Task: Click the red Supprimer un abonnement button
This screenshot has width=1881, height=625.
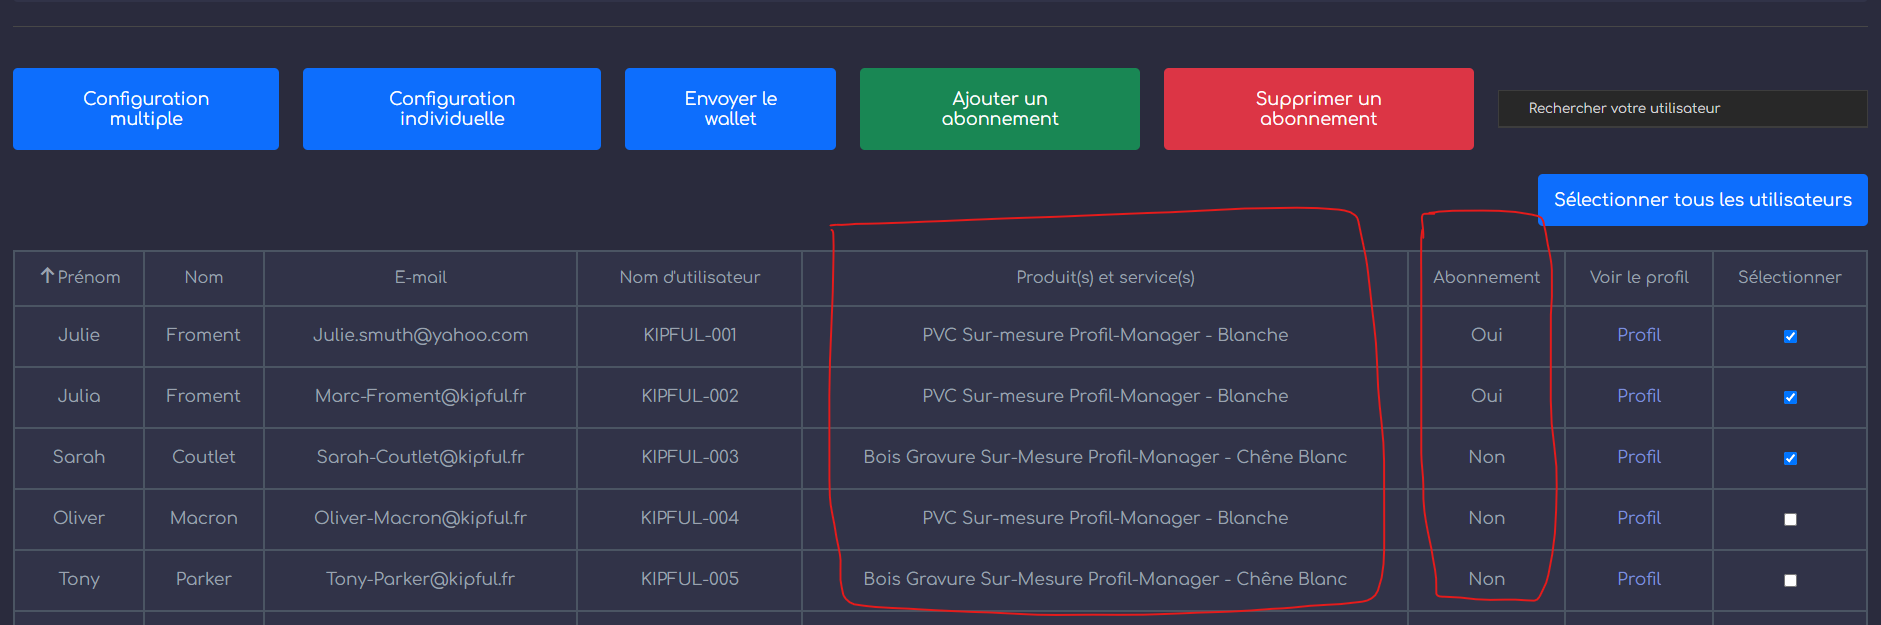Action: click(x=1318, y=109)
